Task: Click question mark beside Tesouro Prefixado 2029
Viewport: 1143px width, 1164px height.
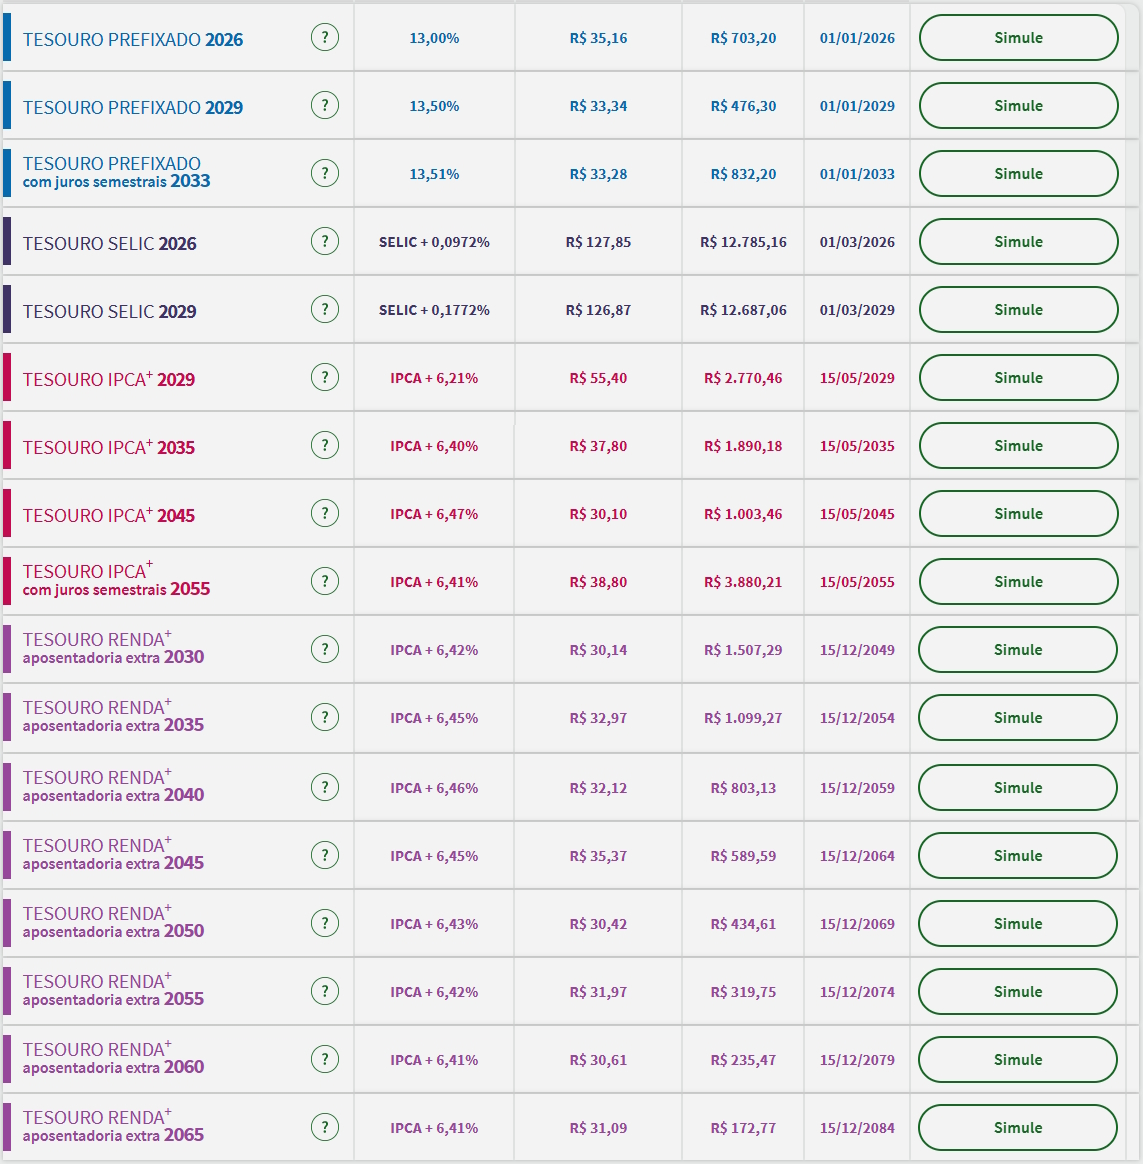Action: click(325, 106)
